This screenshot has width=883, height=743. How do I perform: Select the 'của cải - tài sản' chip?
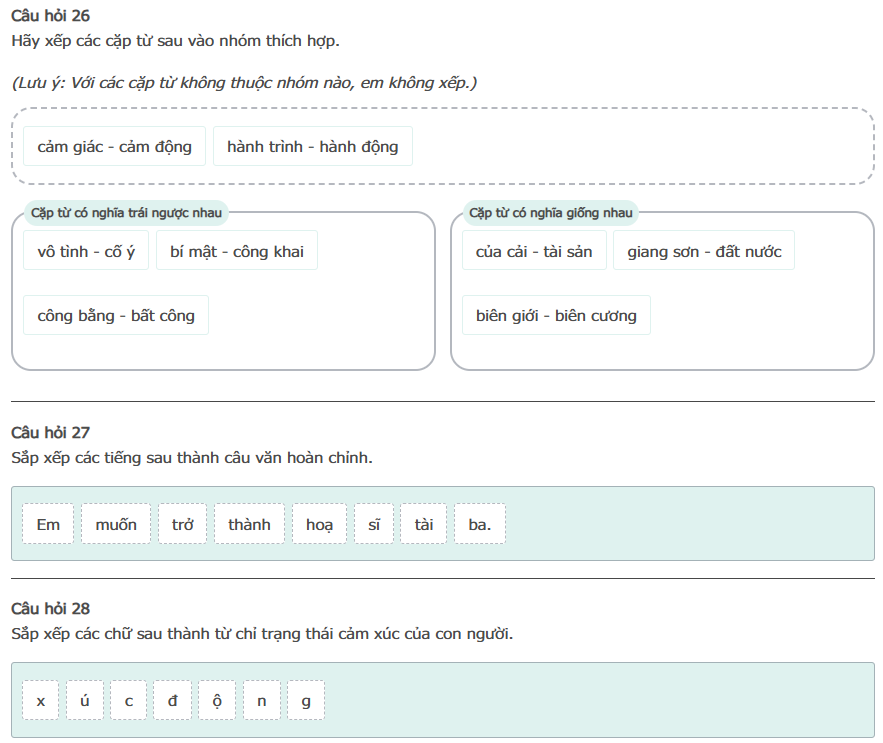(x=534, y=251)
